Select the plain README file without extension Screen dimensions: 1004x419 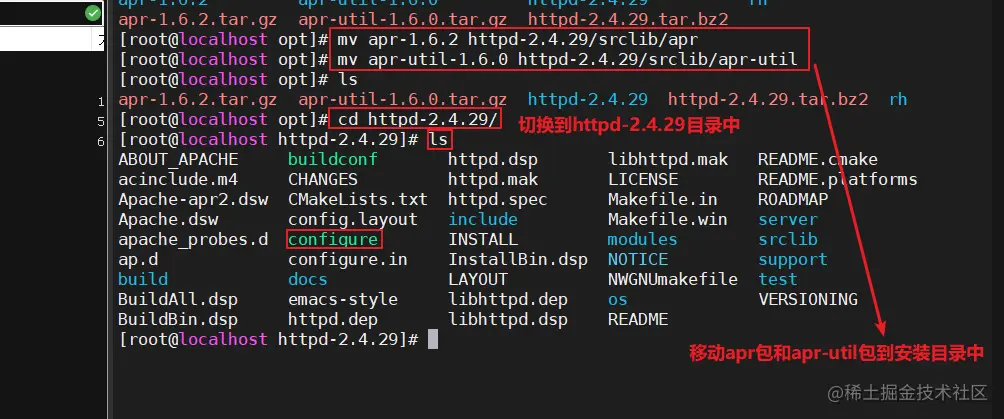638,319
